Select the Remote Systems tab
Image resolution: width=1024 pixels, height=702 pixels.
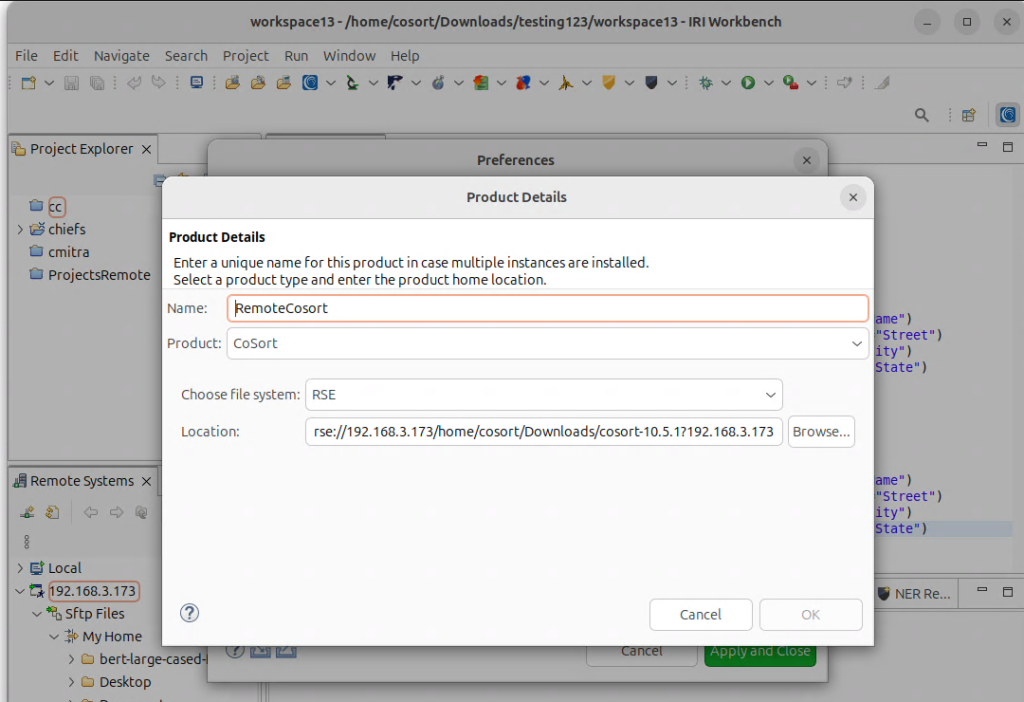tap(82, 481)
